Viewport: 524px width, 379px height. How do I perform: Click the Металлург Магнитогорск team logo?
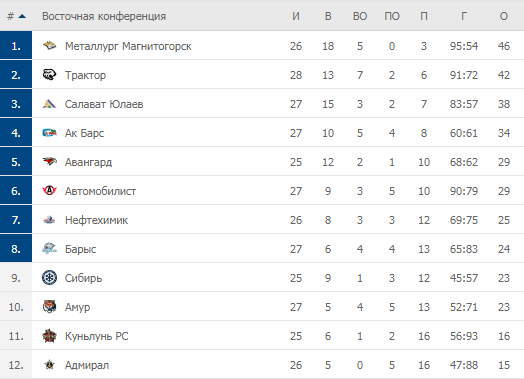coord(49,45)
